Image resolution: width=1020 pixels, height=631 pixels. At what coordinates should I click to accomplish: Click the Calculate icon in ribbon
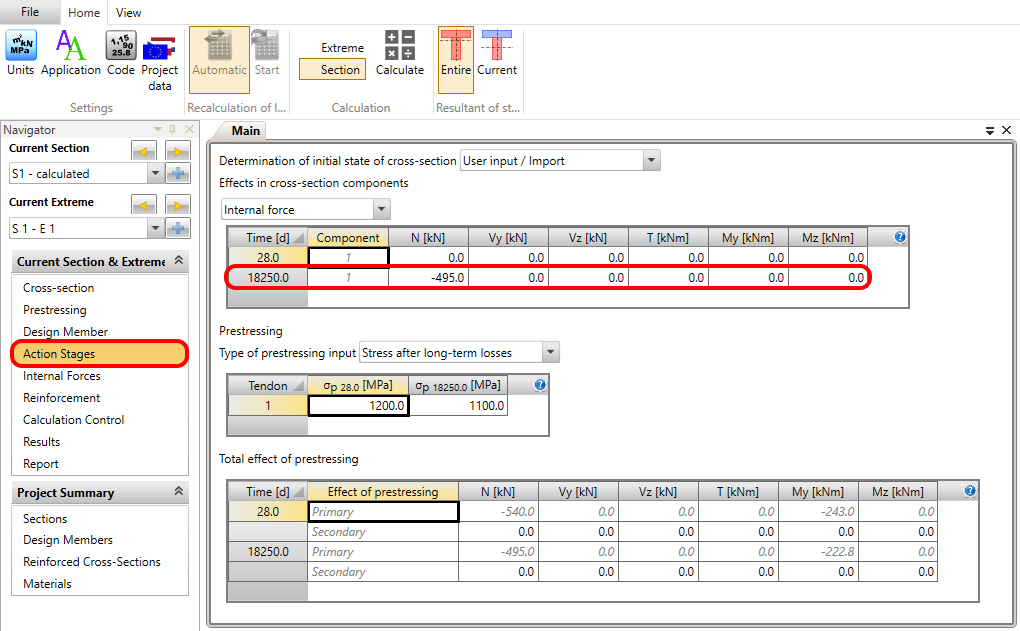tap(400, 53)
